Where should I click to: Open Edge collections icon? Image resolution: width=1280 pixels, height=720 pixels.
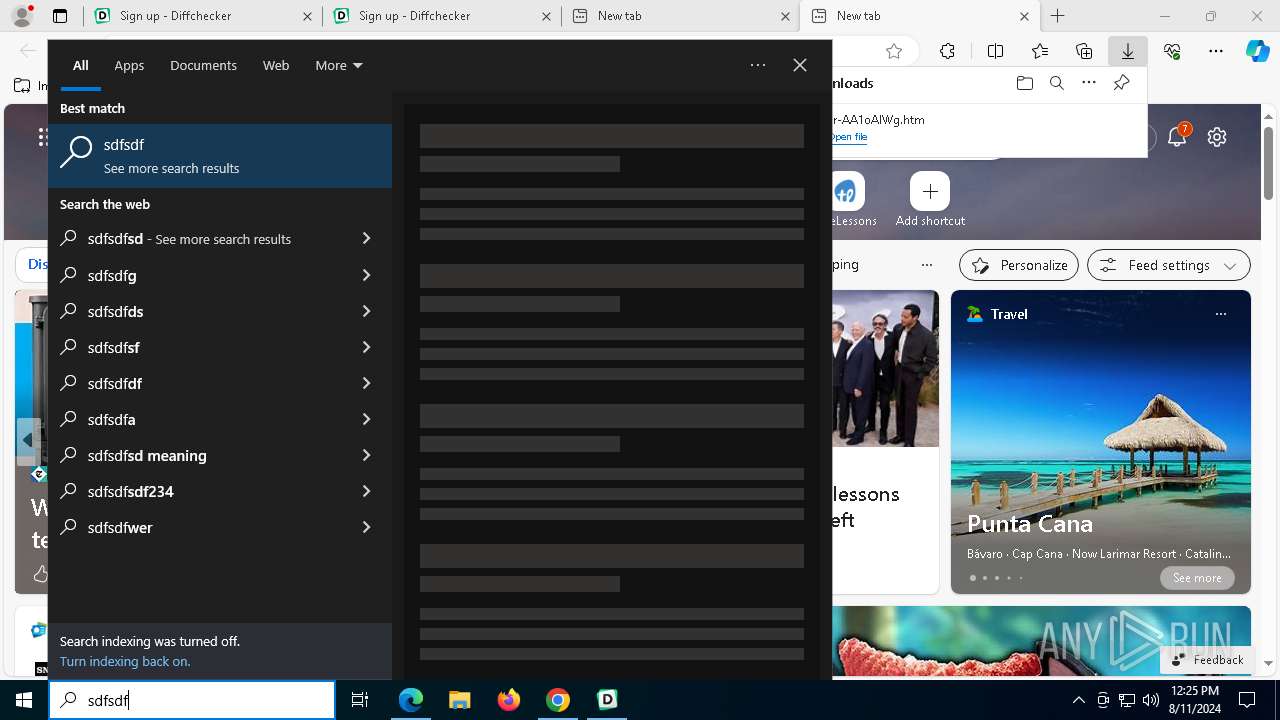[x=1084, y=52]
